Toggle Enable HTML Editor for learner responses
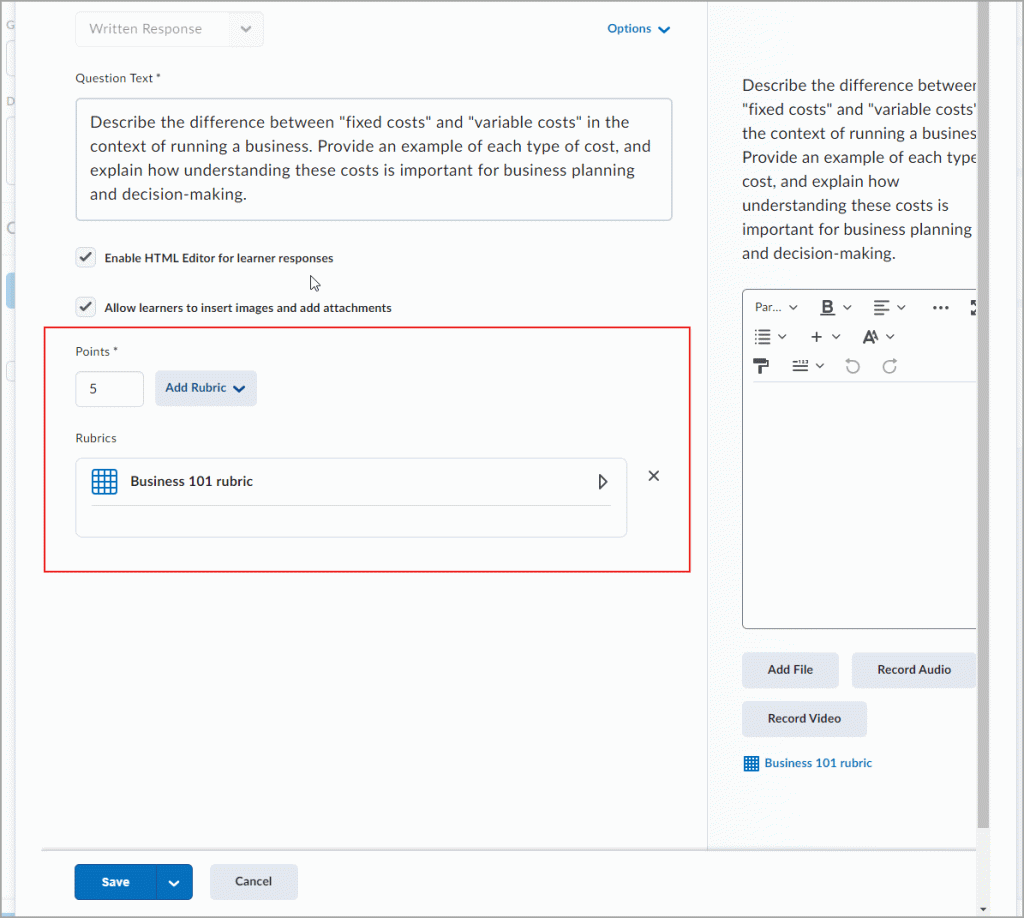The width and height of the screenshot is (1024, 918). (86, 258)
